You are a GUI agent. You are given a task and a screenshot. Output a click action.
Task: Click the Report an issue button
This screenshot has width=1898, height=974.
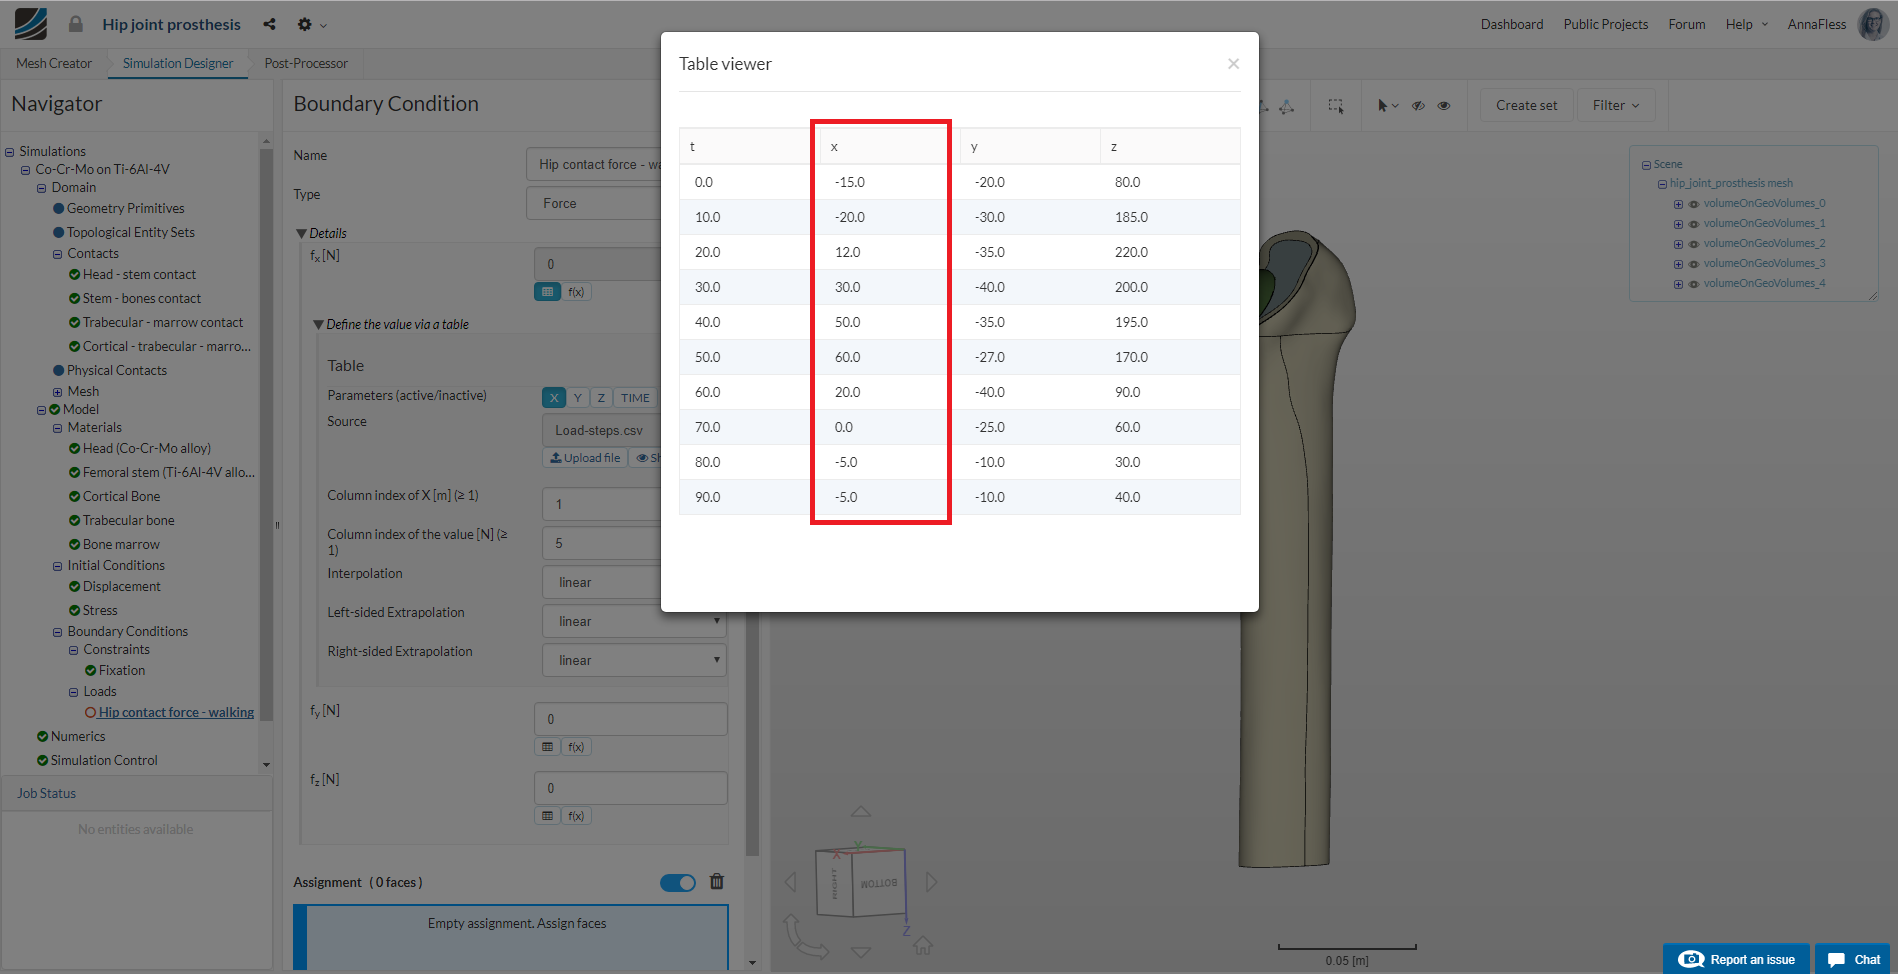1736,959
